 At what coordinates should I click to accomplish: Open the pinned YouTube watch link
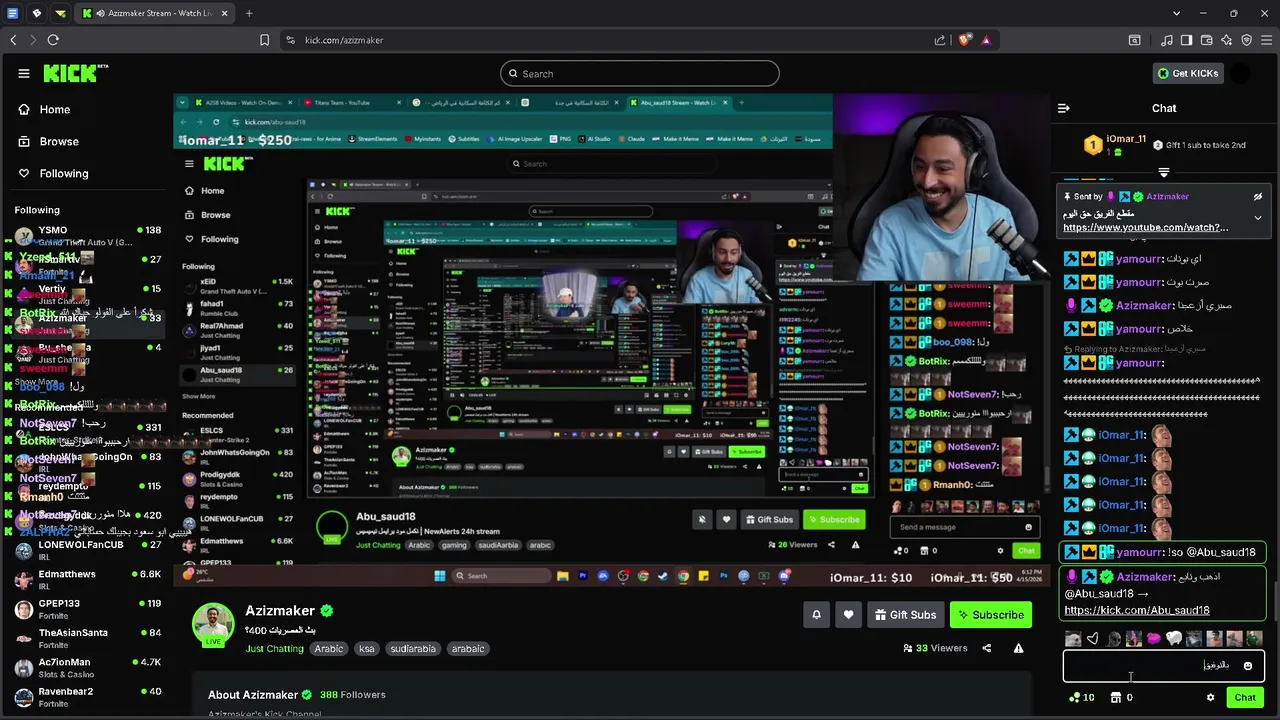click(1146, 228)
